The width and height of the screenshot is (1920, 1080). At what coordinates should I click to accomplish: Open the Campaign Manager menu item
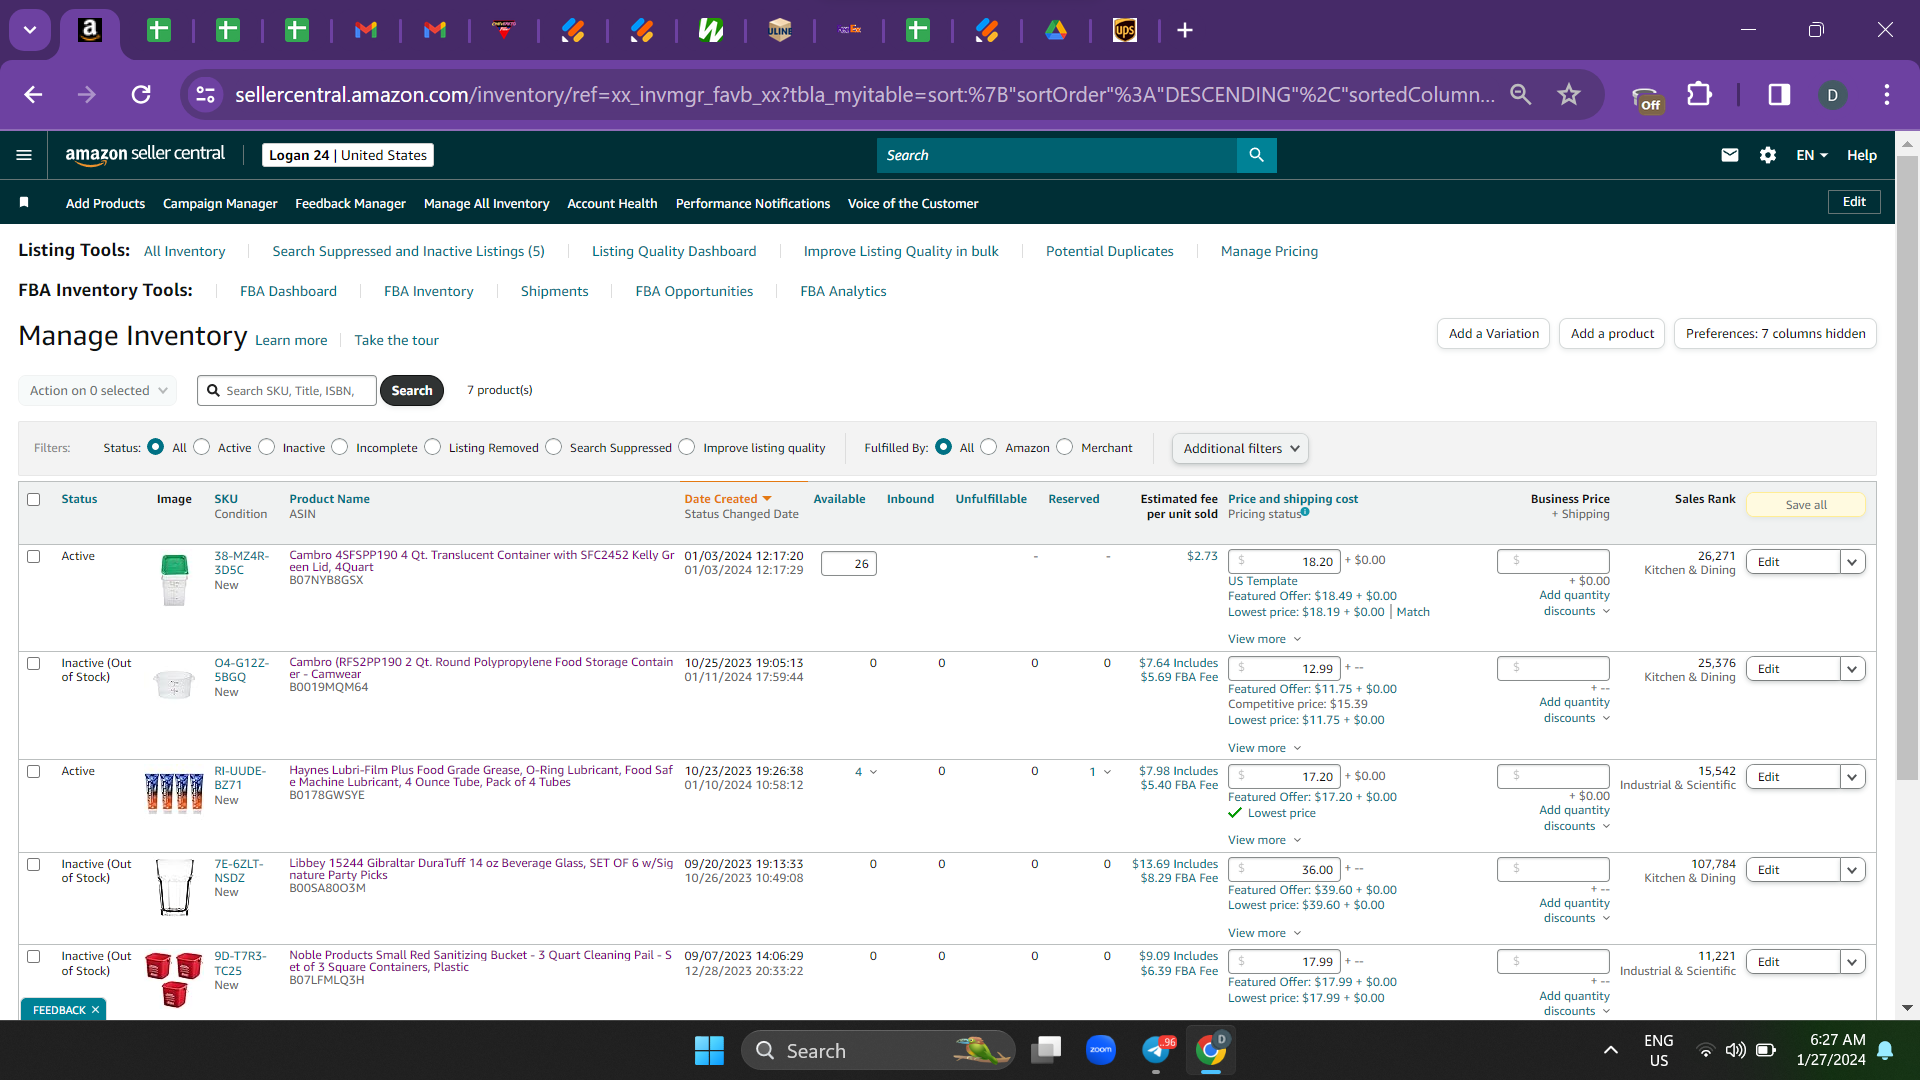[220, 203]
